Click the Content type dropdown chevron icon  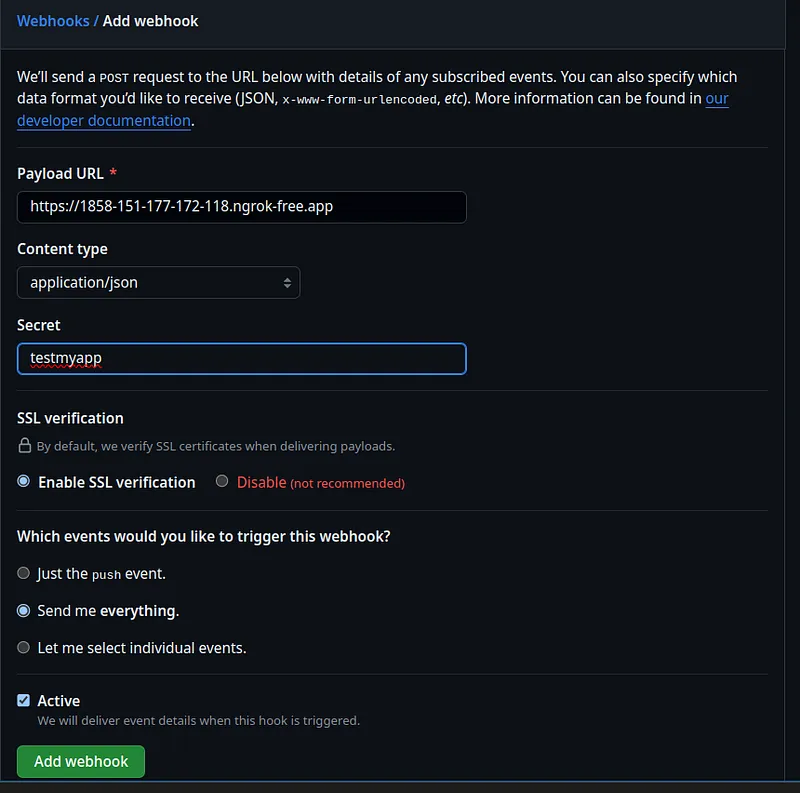click(x=288, y=282)
